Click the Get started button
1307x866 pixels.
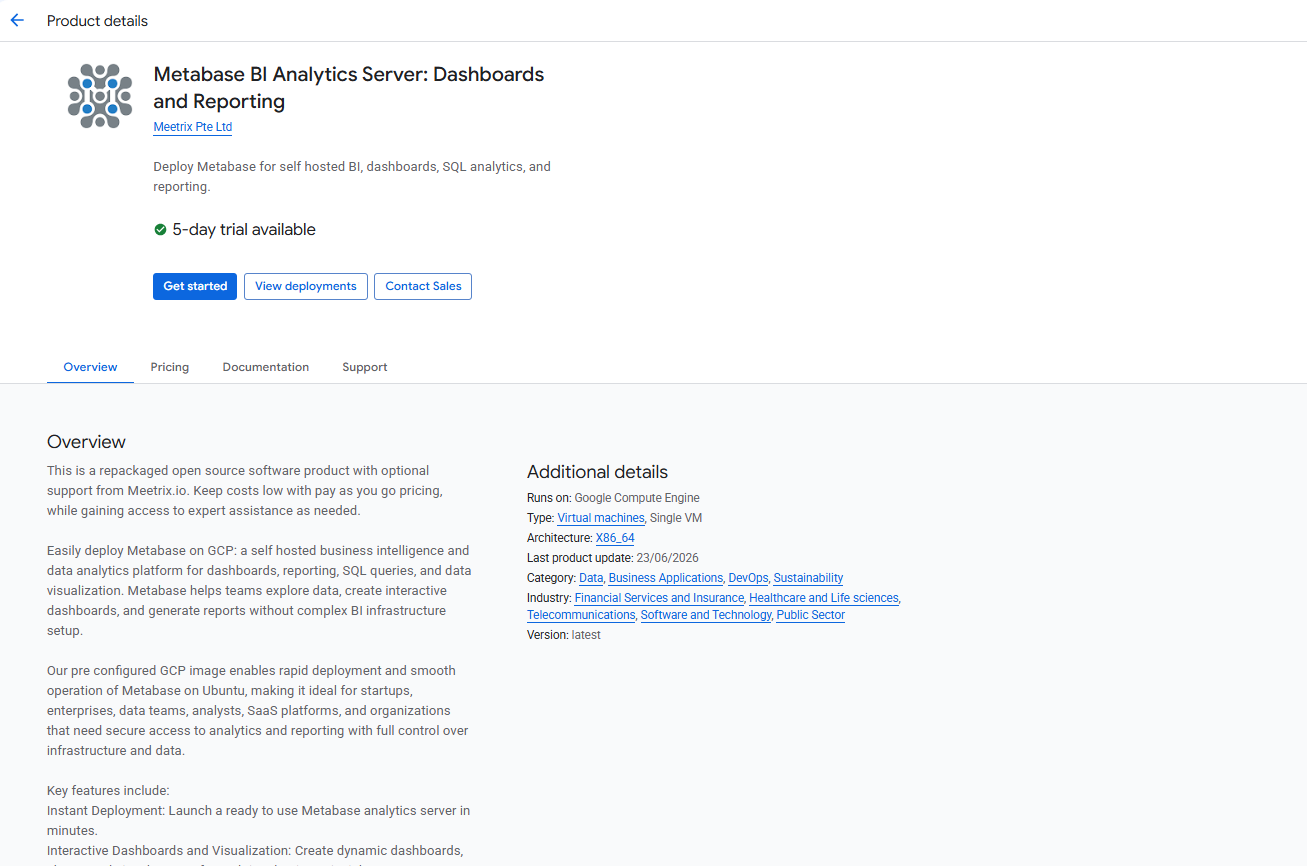(x=195, y=286)
